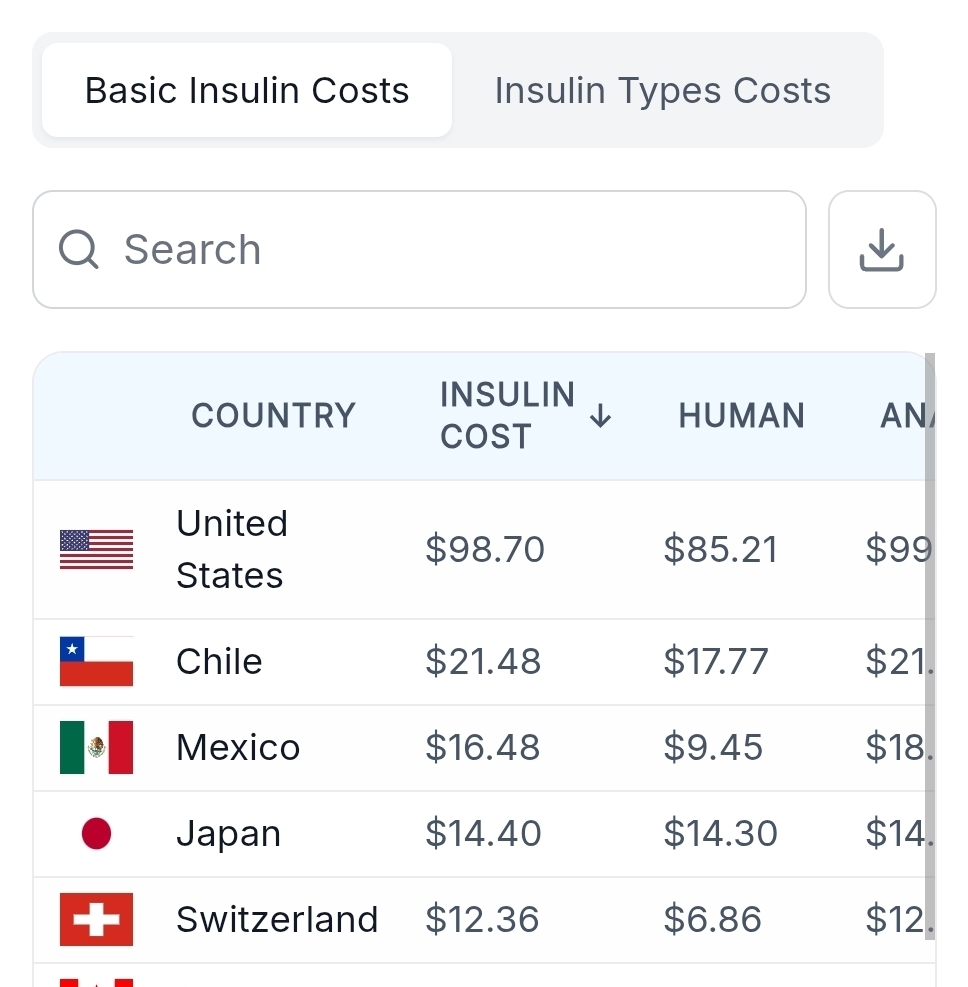Sort by the Insulin Cost column header

coord(507,416)
